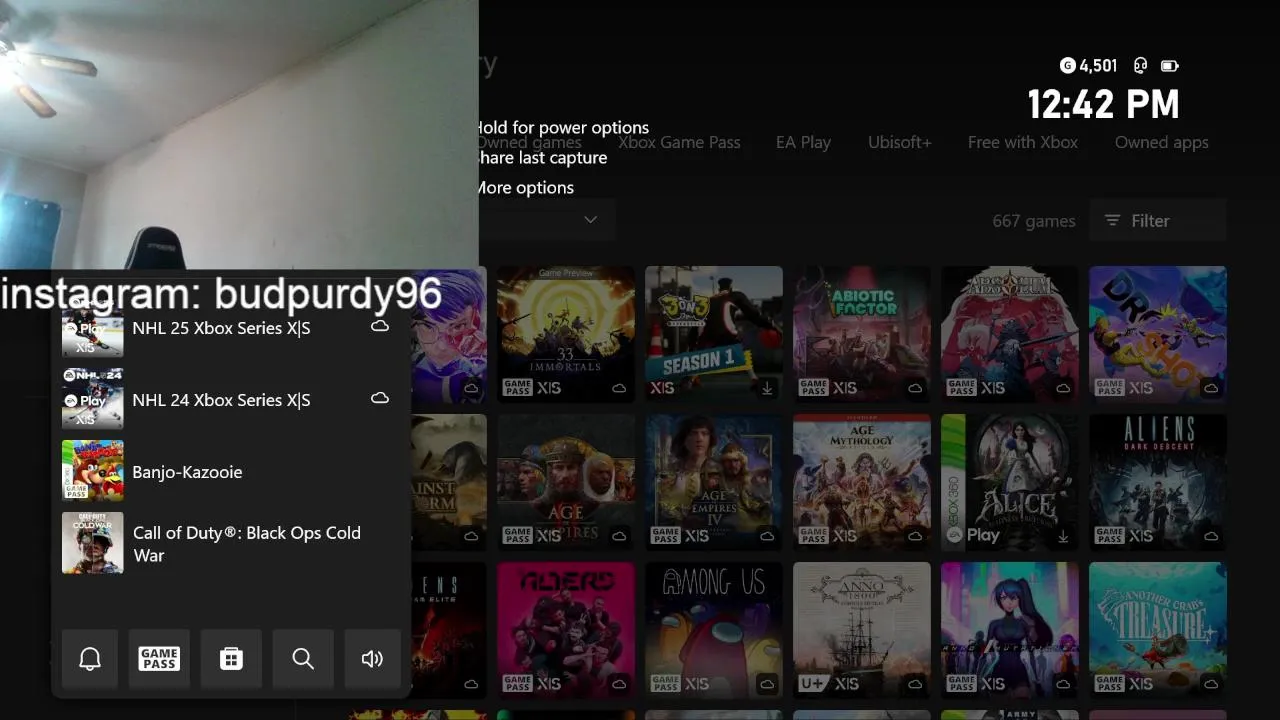1280x720 pixels.
Task: Click the filter lines icon
Action: (1112, 220)
